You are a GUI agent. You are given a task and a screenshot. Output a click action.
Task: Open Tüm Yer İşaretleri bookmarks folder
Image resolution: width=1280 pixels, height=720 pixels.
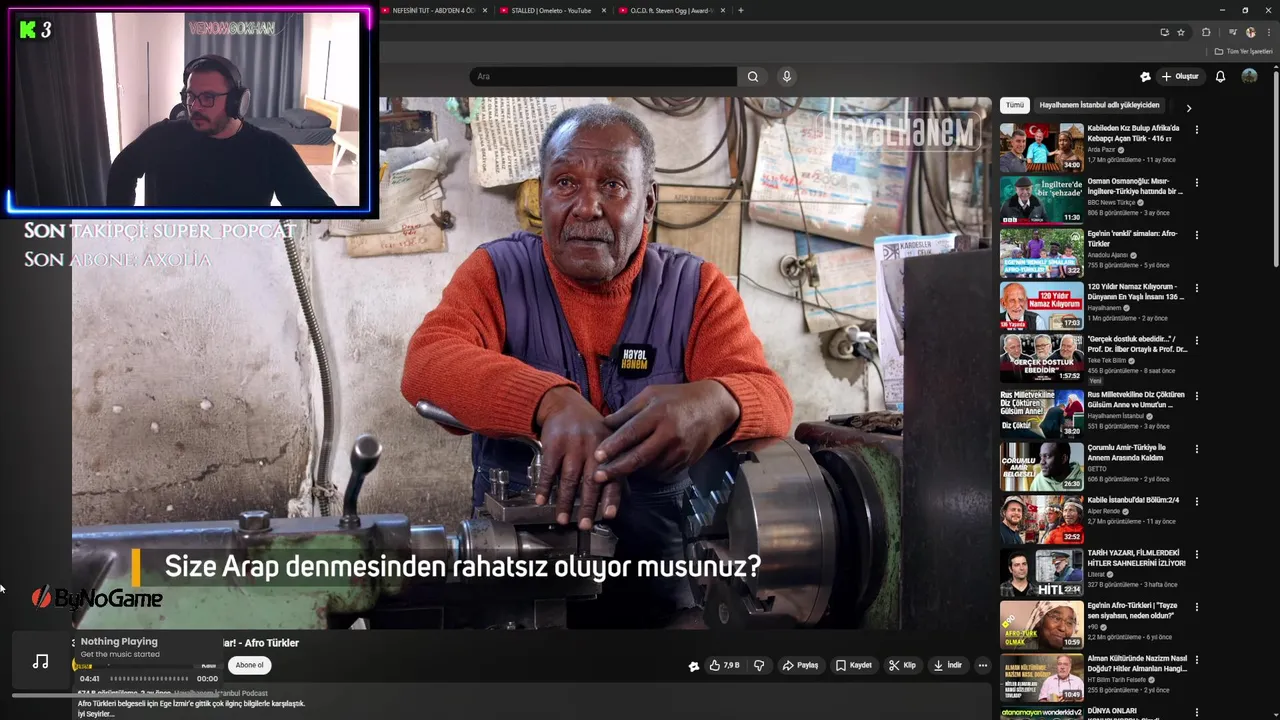pyautogui.click(x=1243, y=51)
